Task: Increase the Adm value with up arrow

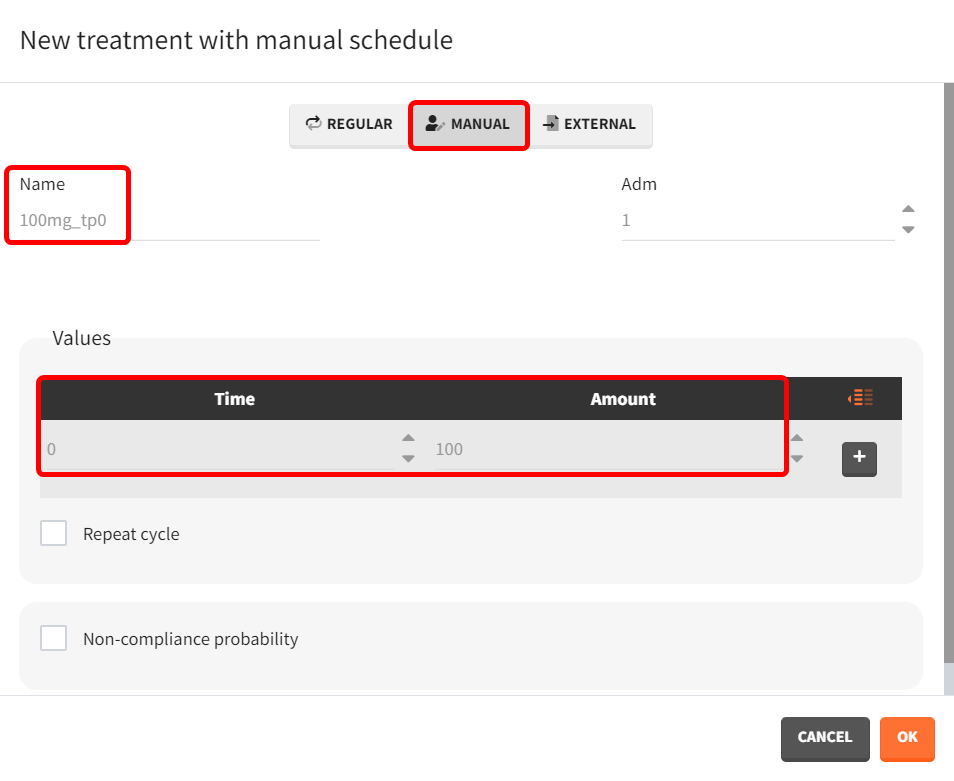Action: 908,210
